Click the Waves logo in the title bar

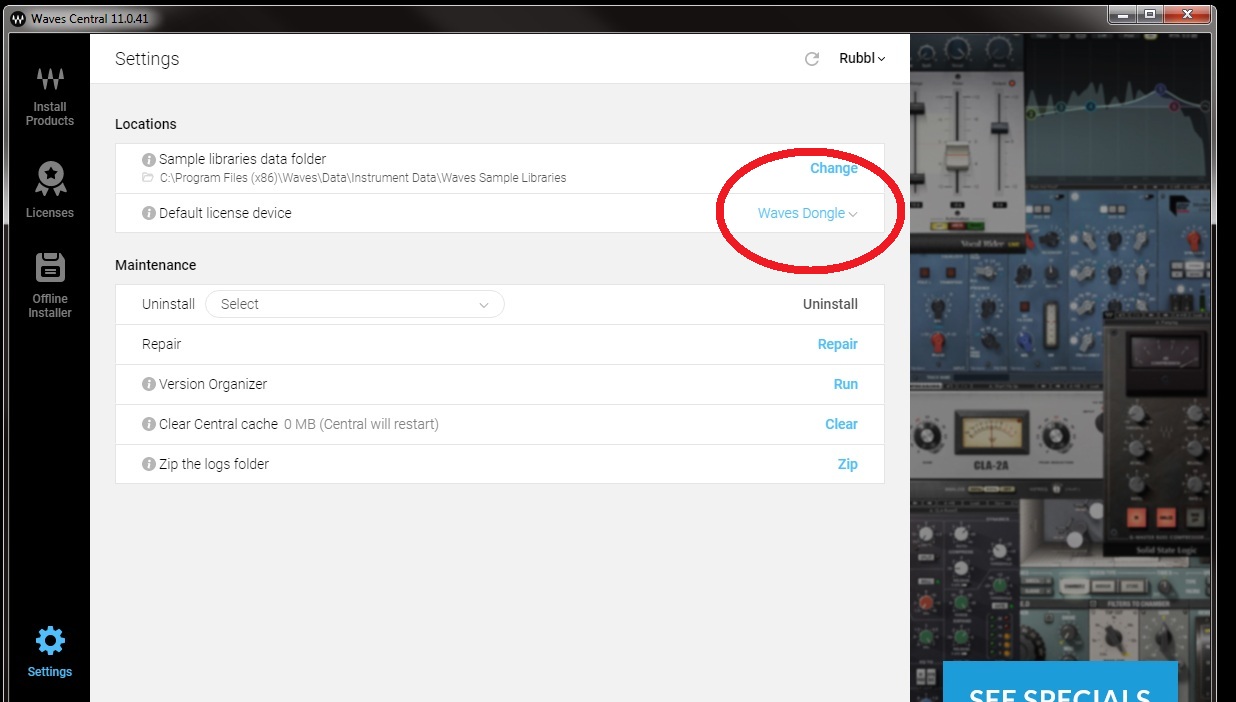(x=18, y=18)
